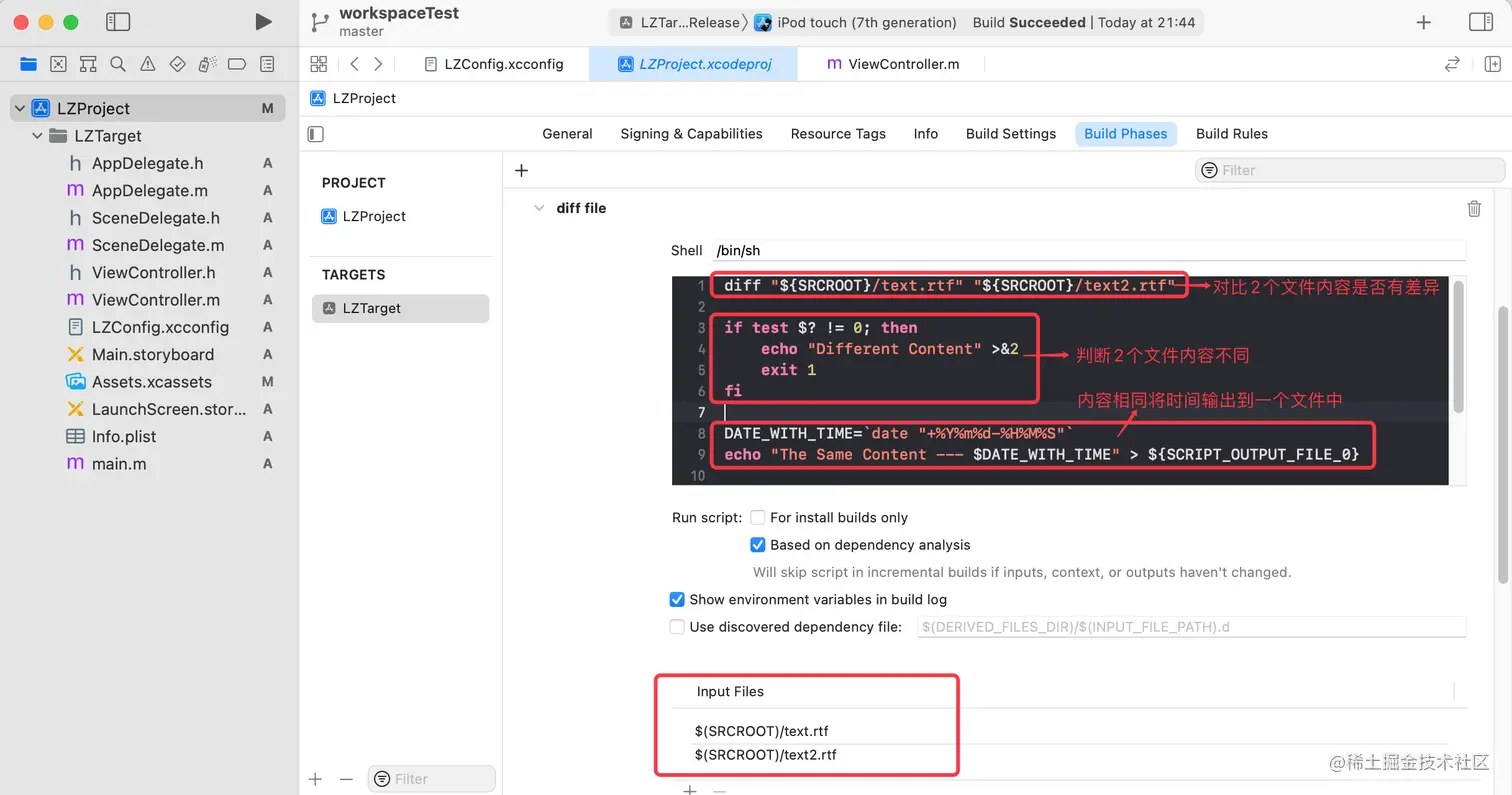The width and height of the screenshot is (1512, 795).
Task: Uncheck Based on dependency analysis
Action: (x=758, y=545)
